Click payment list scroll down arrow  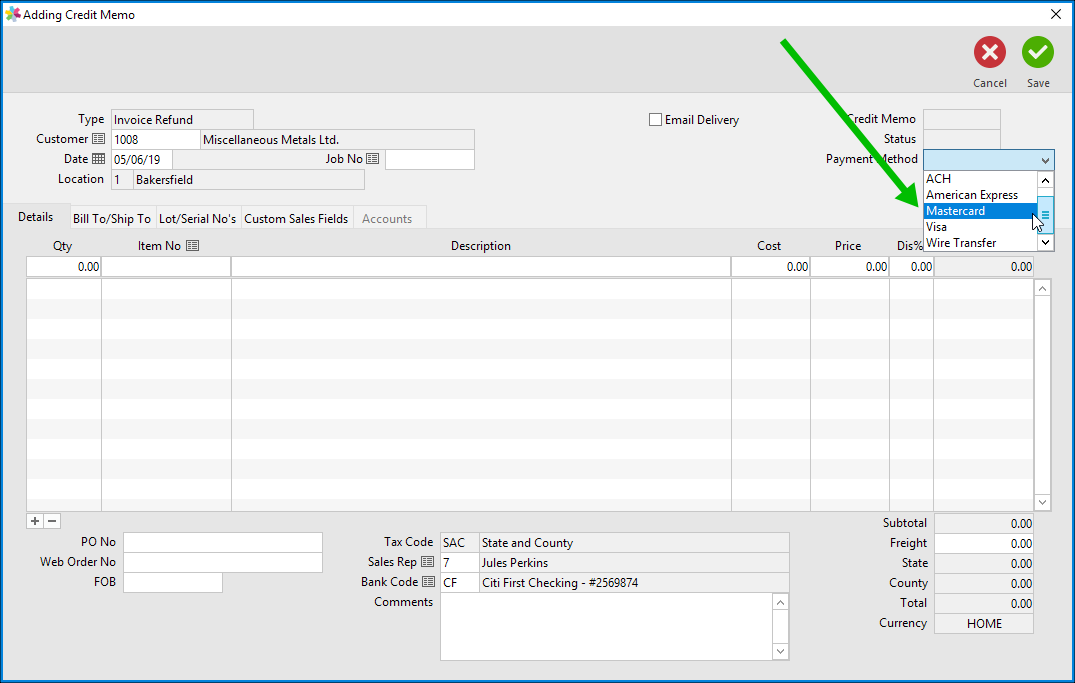pyautogui.click(x=1045, y=241)
